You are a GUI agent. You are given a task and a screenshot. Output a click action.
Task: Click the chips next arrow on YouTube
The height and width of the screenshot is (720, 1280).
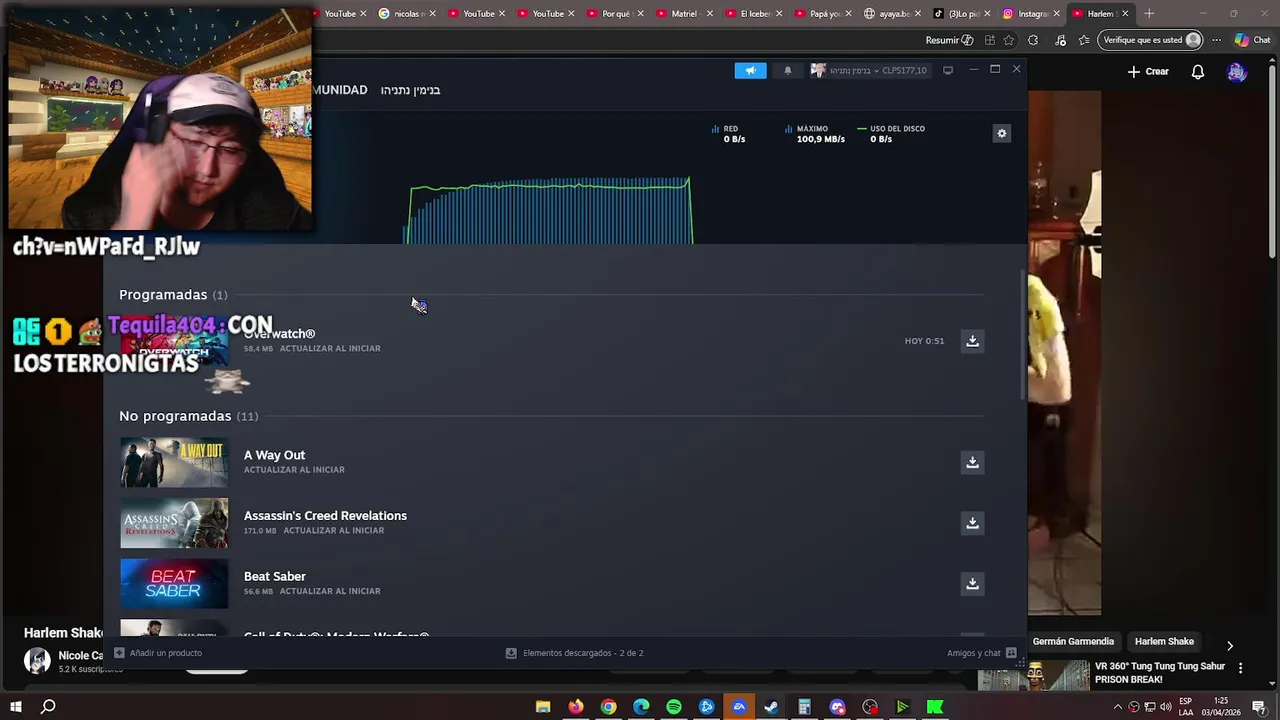[1230, 645]
